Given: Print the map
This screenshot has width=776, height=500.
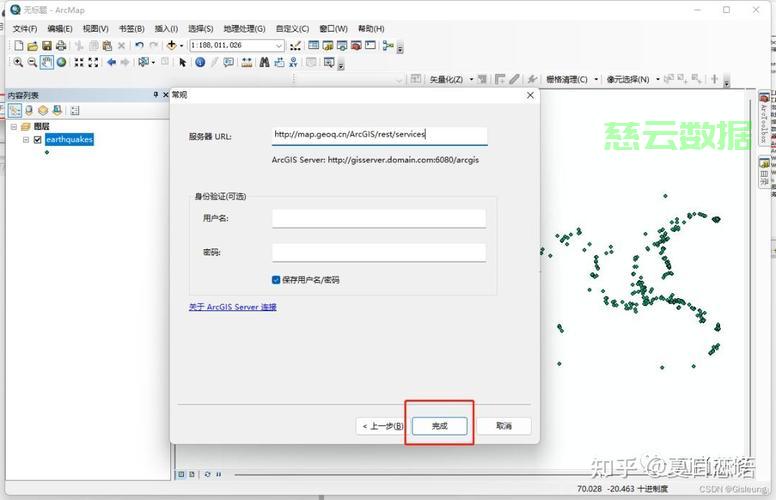Looking at the screenshot, I should point(61,46).
